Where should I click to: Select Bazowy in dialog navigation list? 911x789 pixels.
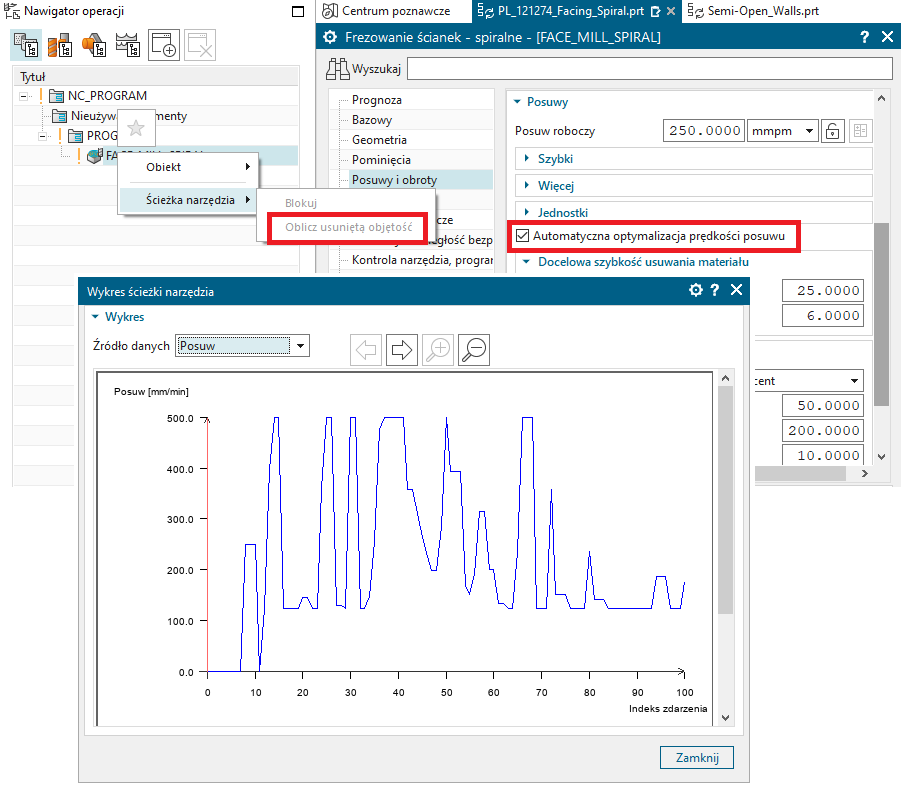(x=372, y=120)
